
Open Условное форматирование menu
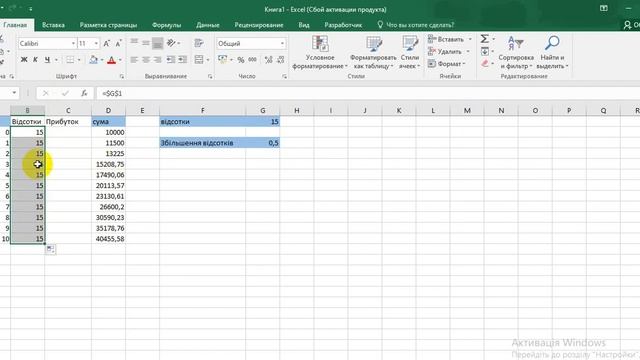(320, 52)
